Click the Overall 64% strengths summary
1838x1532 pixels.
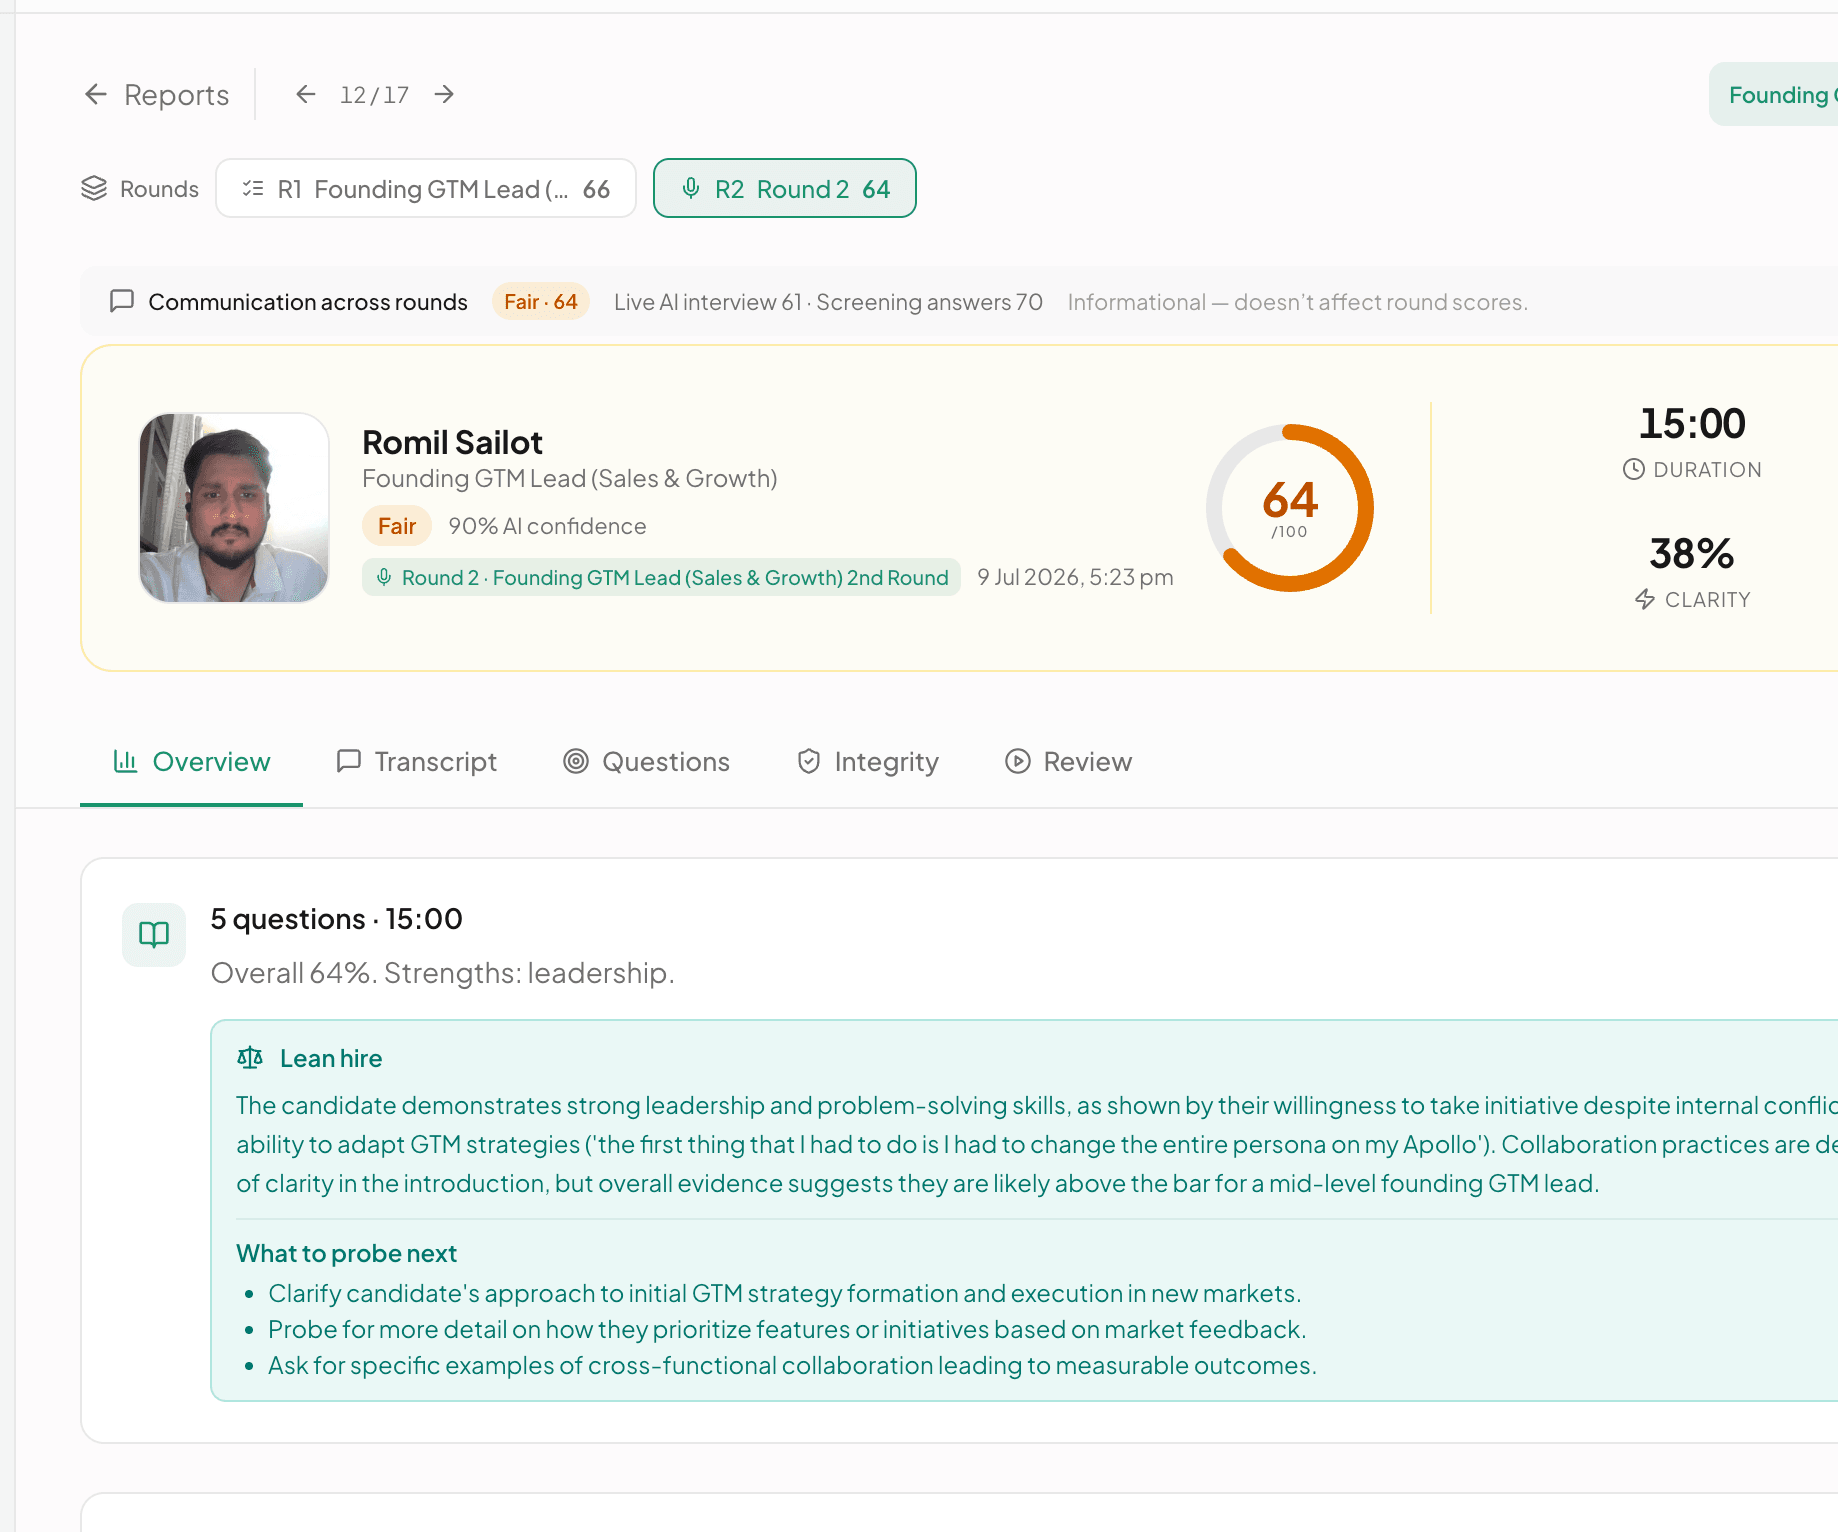(442, 973)
